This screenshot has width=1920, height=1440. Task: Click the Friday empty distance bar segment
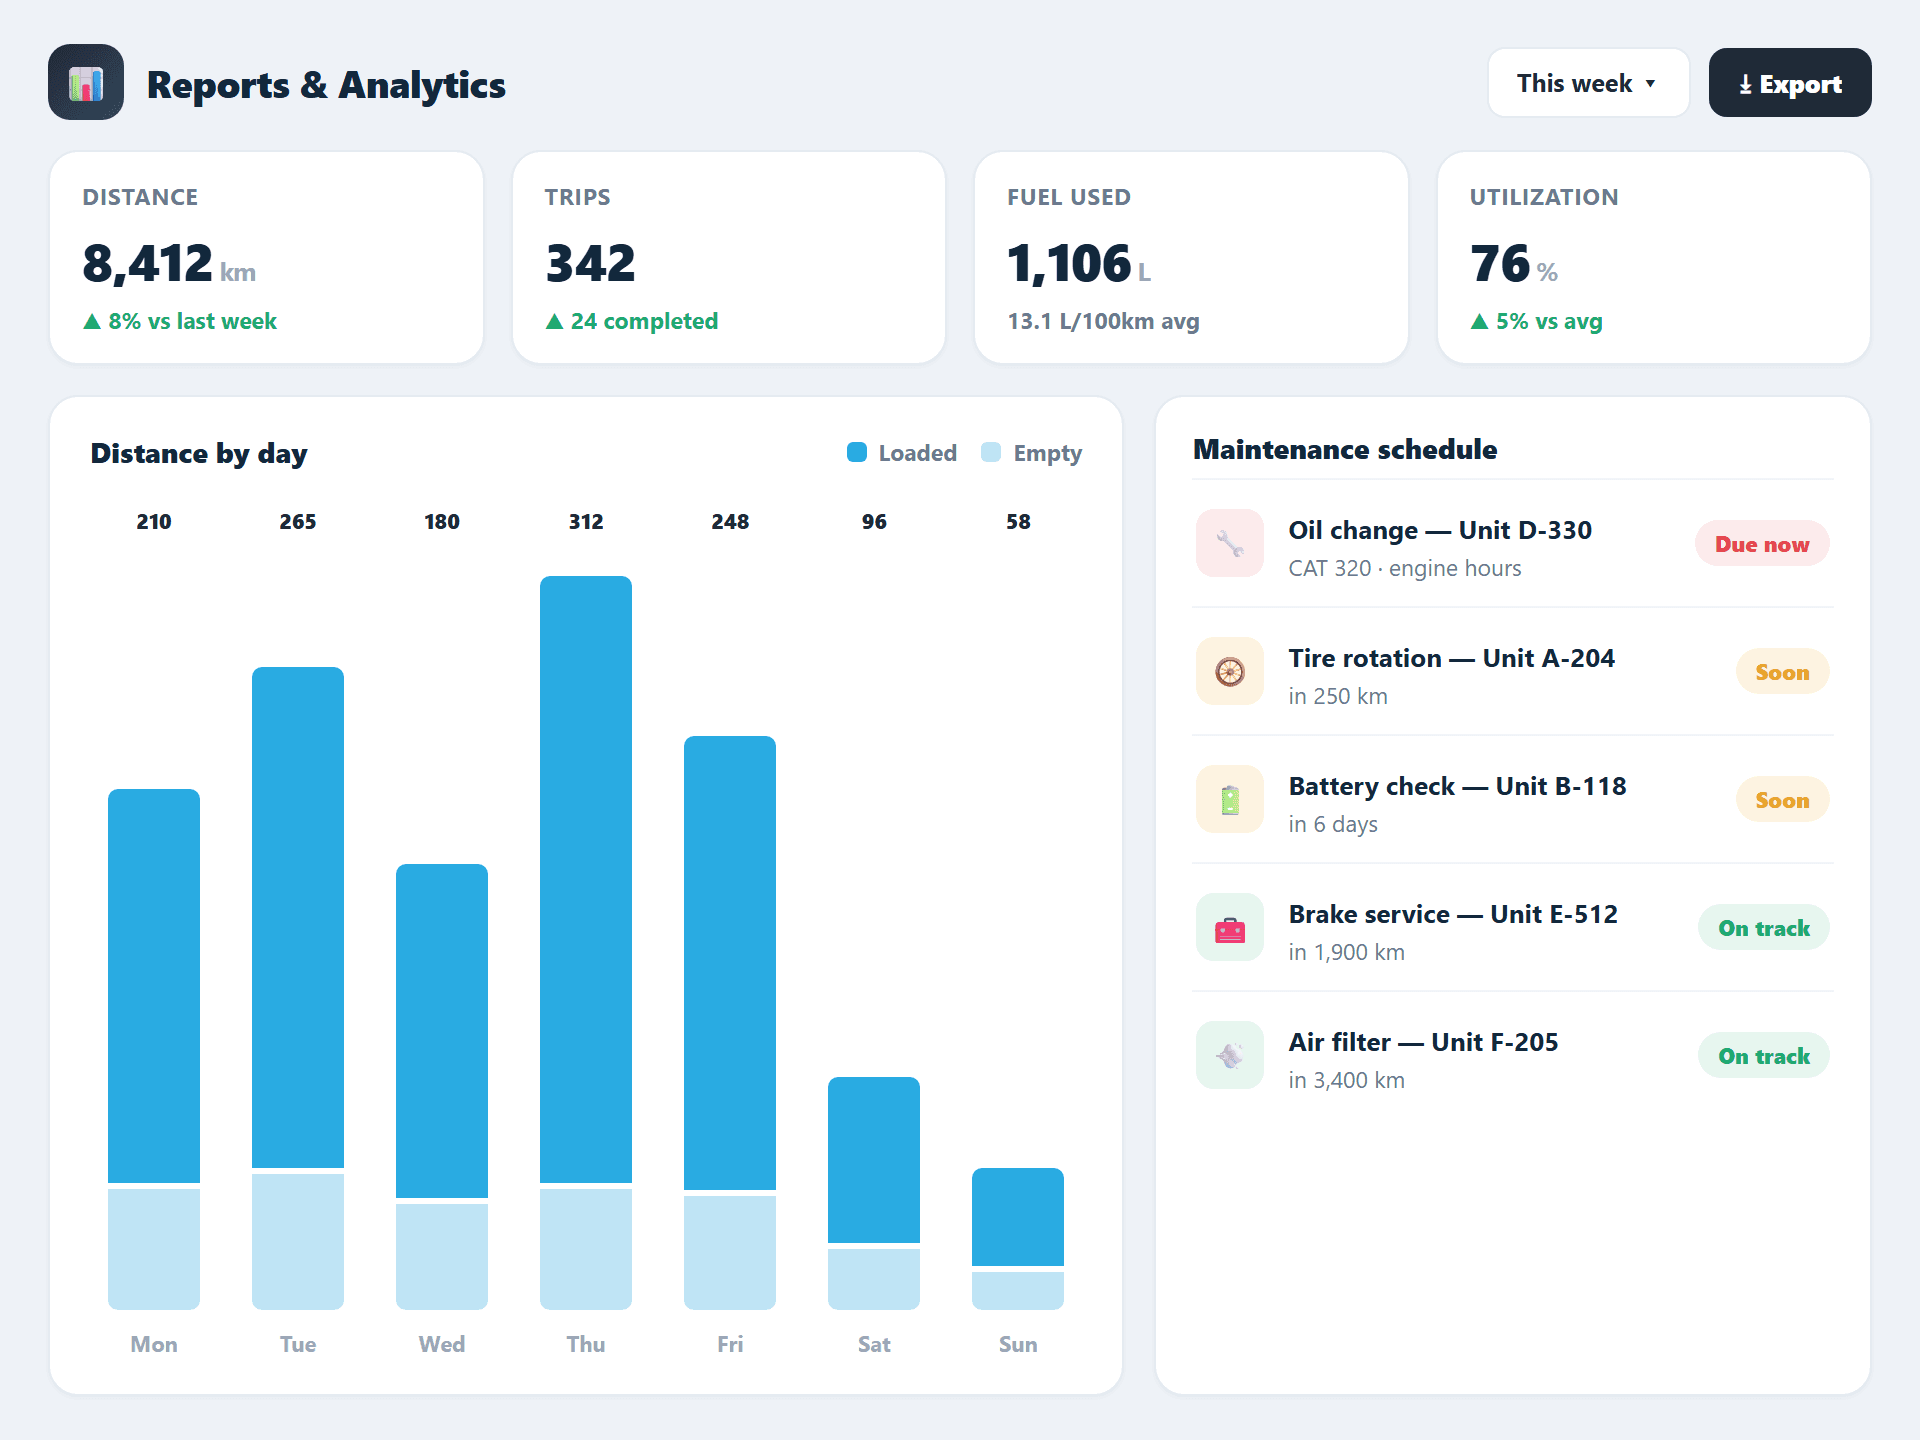pyautogui.click(x=730, y=1253)
